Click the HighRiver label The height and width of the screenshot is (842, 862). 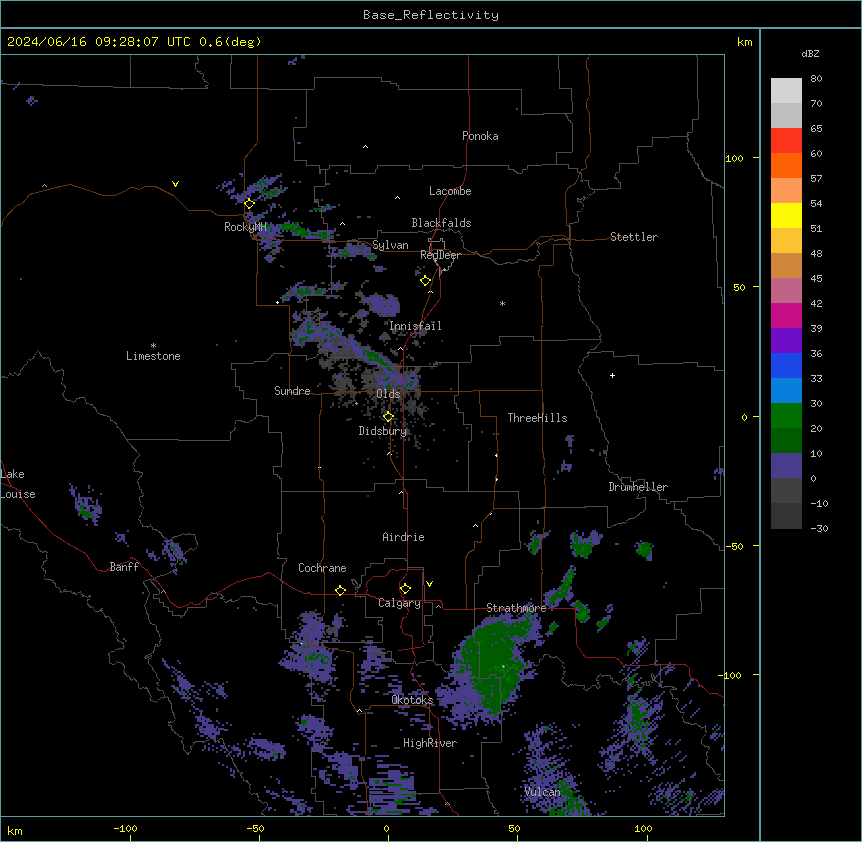pyautogui.click(x=430, y=743)
